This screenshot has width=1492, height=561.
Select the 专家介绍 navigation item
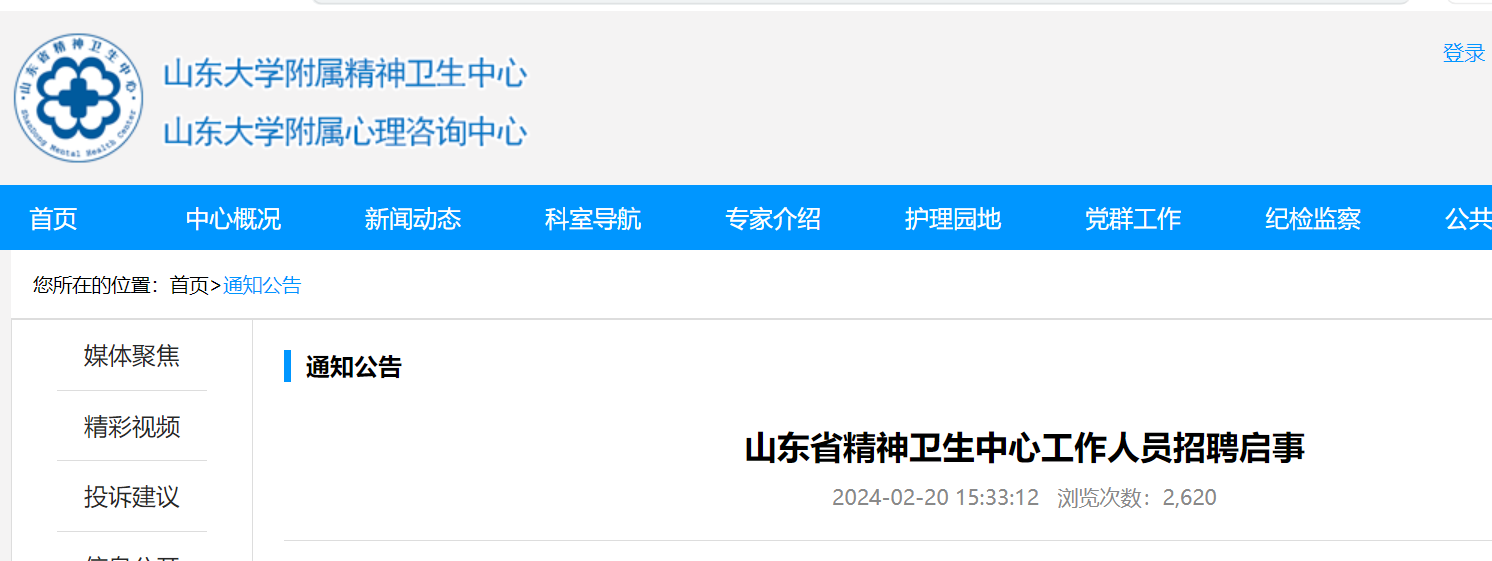point(773,219)
